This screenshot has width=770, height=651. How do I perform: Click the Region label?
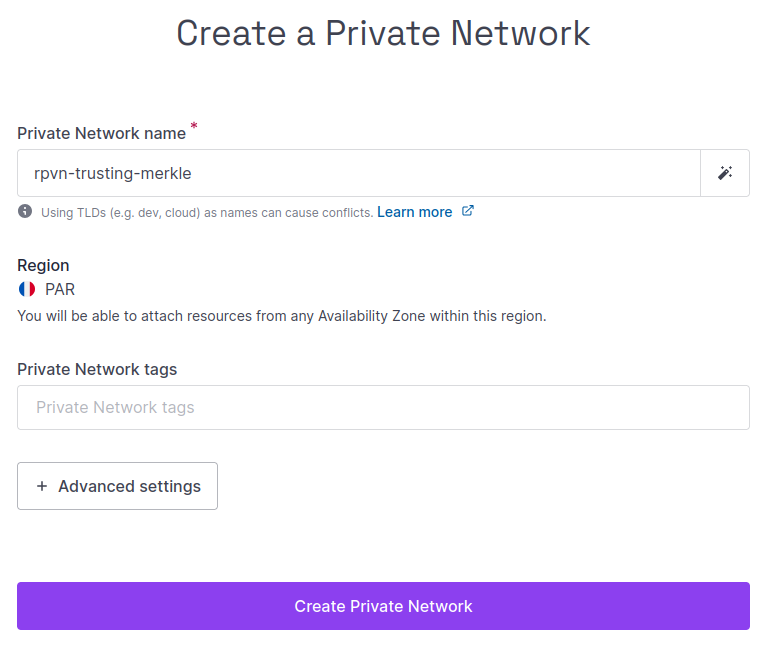(x=43, y=265)
